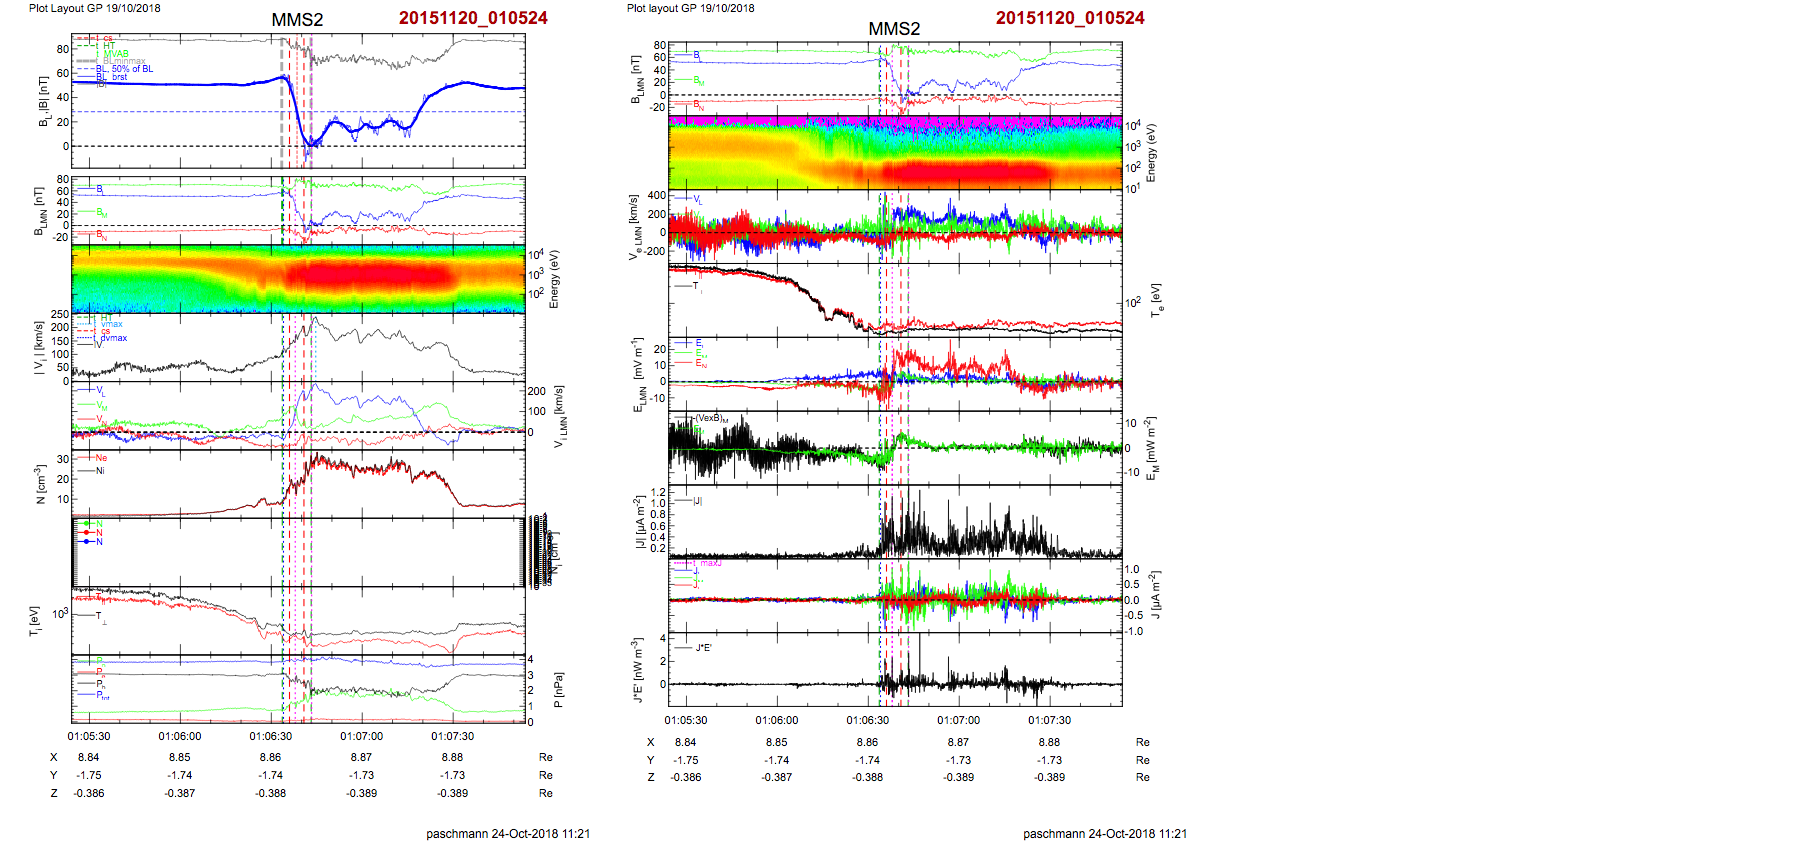Click the 'Ne' legend entry in density panel
1804x841 pixels.
click(x=101, y=458)
